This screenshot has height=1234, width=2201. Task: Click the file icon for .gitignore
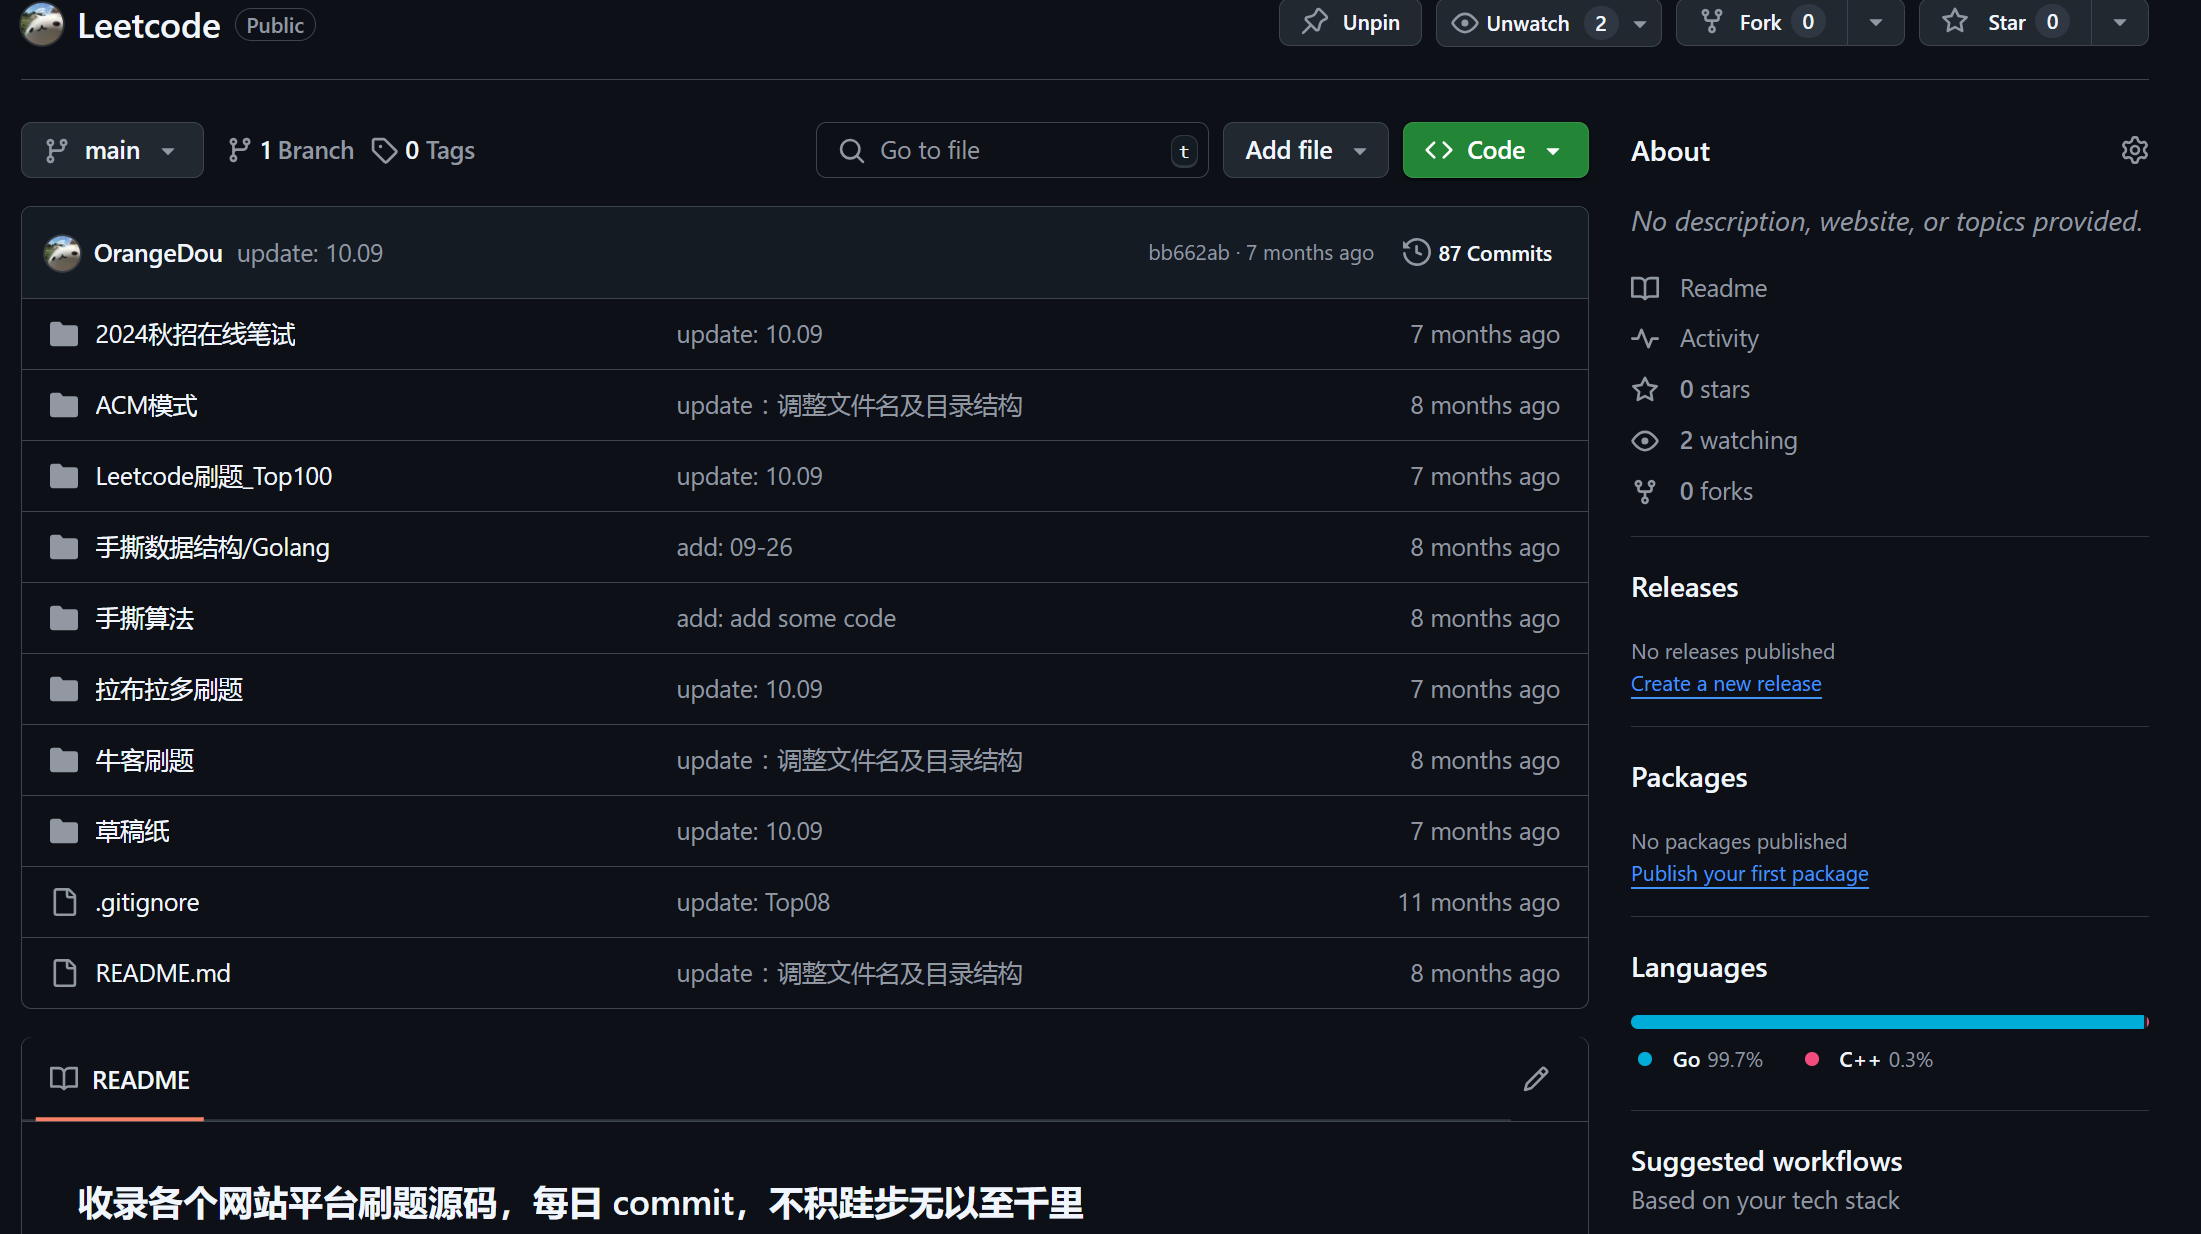click(x=64, y=902)
